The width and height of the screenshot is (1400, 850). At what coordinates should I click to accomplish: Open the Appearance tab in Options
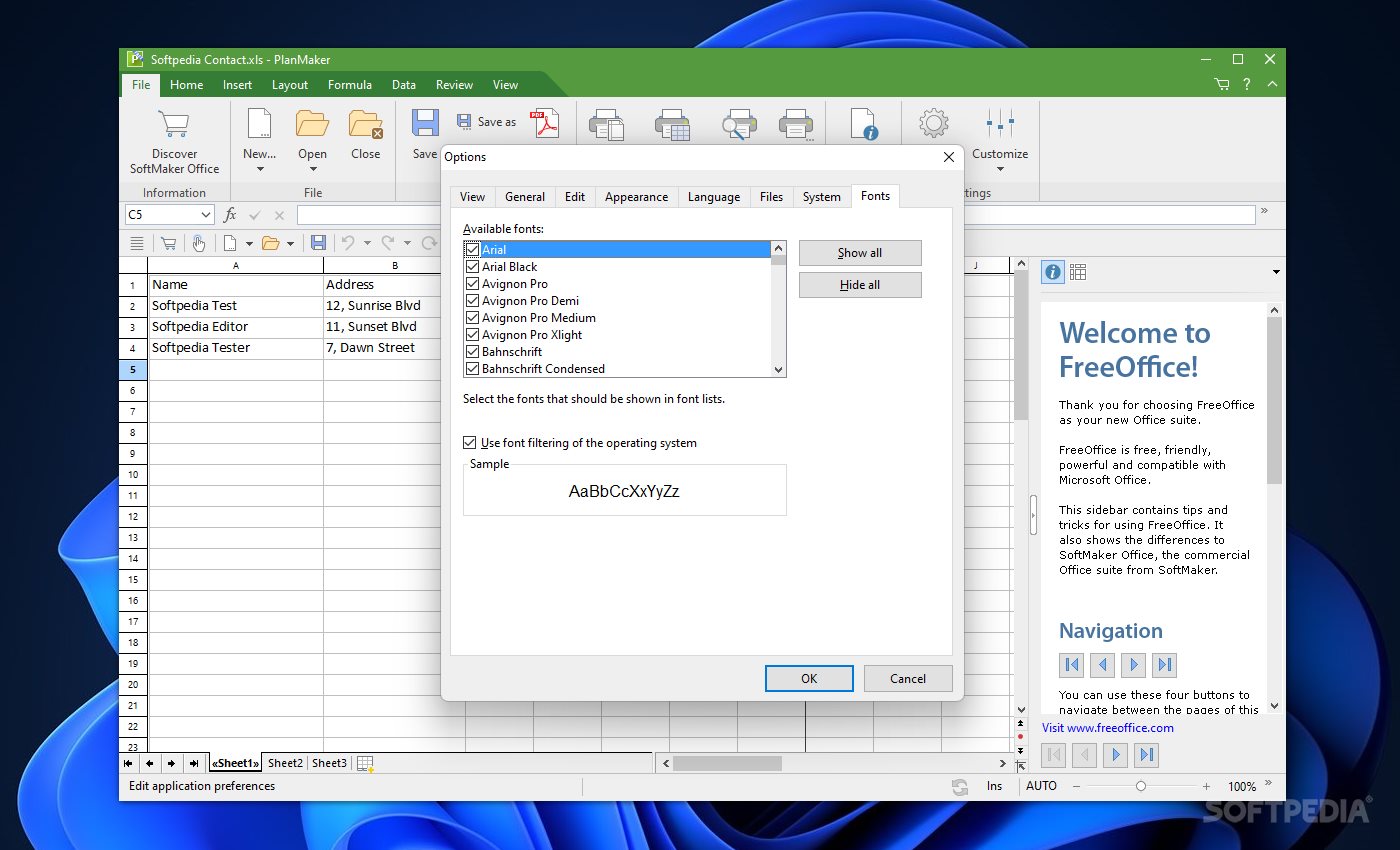point(636,197)
